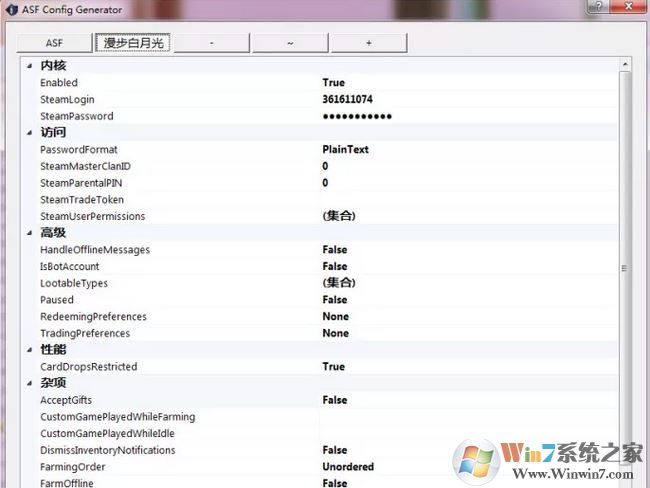Select the AcceptGifts property label
Image resolution: width=650 pixels, height=488 pixels.
point(66,400)
